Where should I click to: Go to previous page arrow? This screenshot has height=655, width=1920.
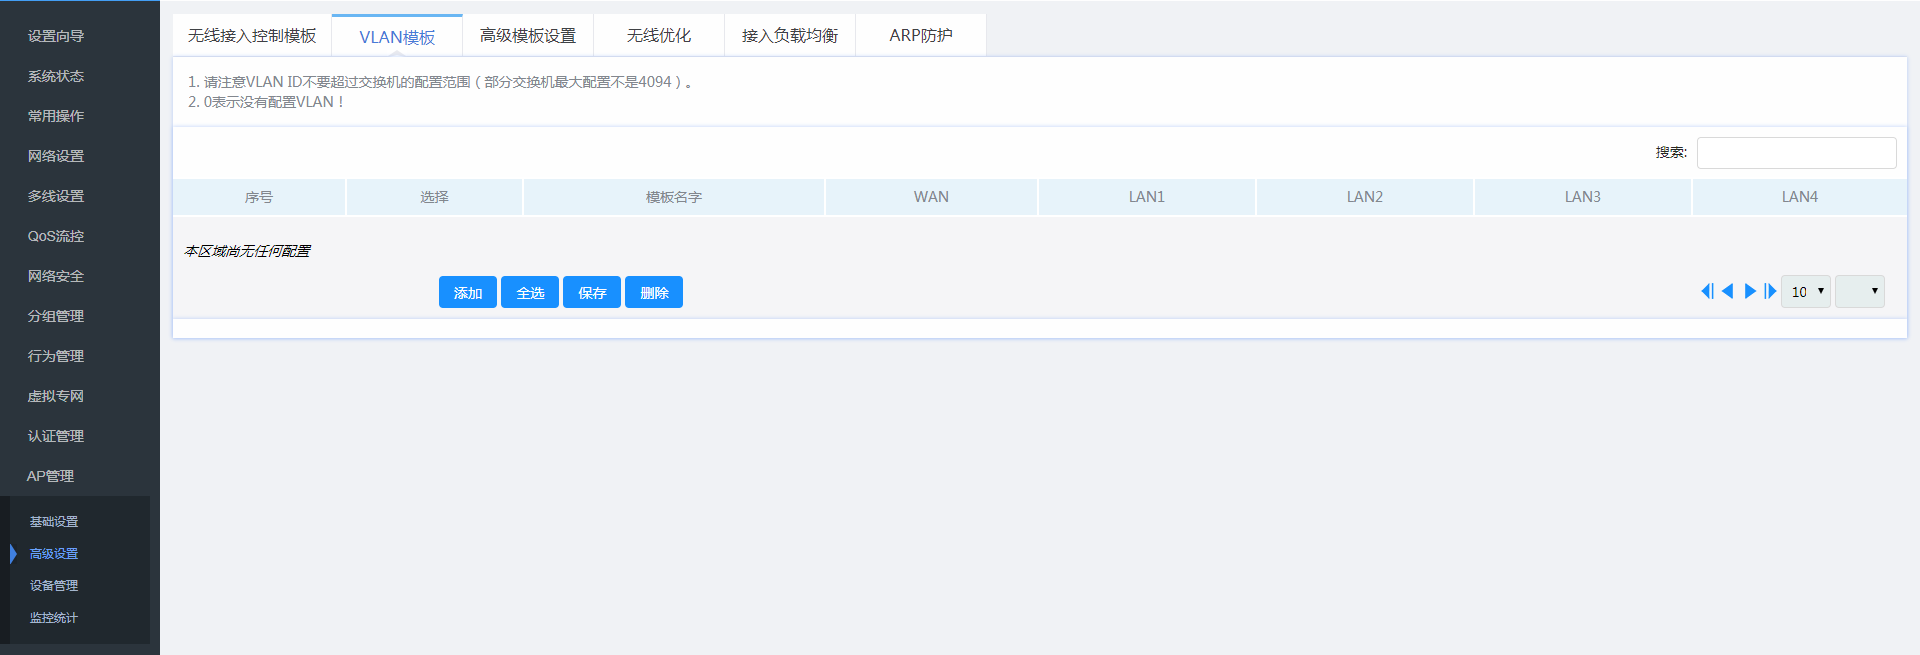(1727, 291)
